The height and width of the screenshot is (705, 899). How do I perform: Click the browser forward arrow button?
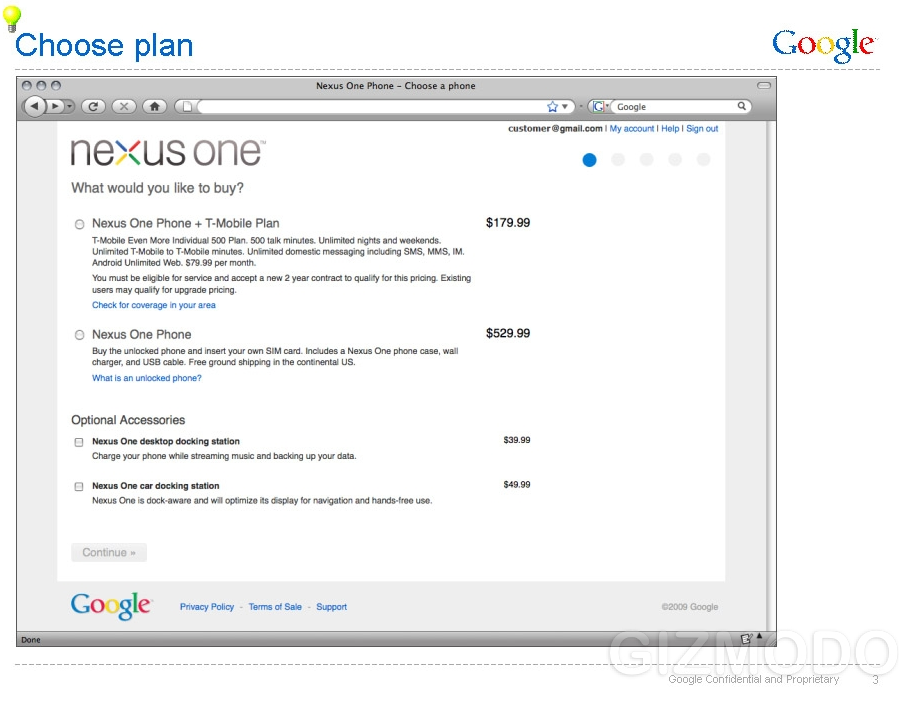tap(55, 106)
